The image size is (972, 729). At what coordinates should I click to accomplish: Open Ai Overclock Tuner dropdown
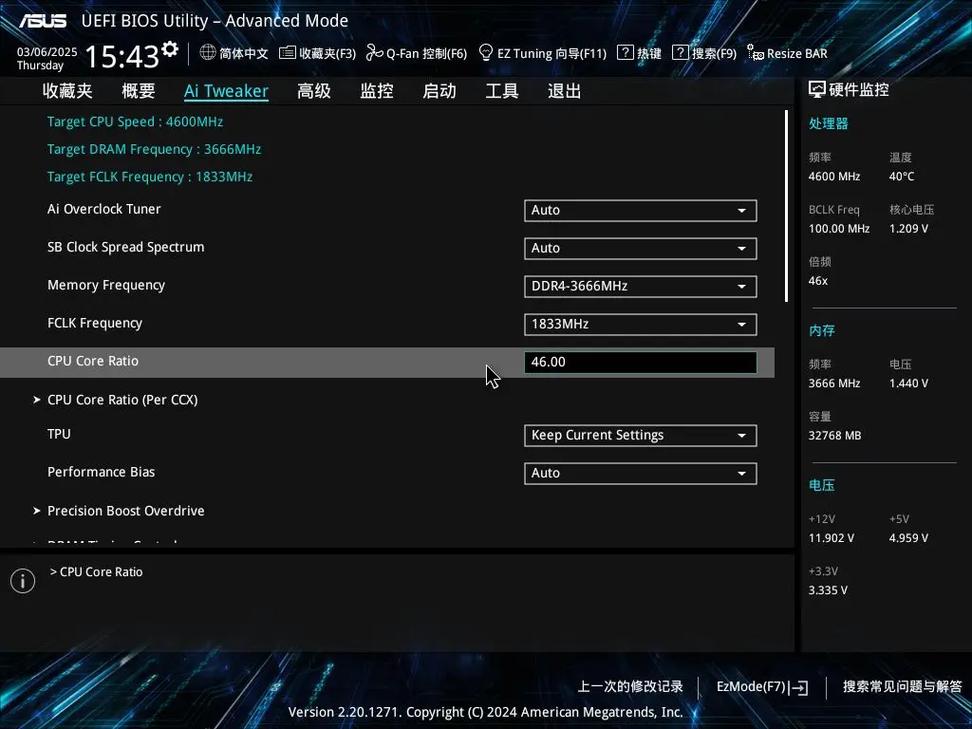pos(640,210)
